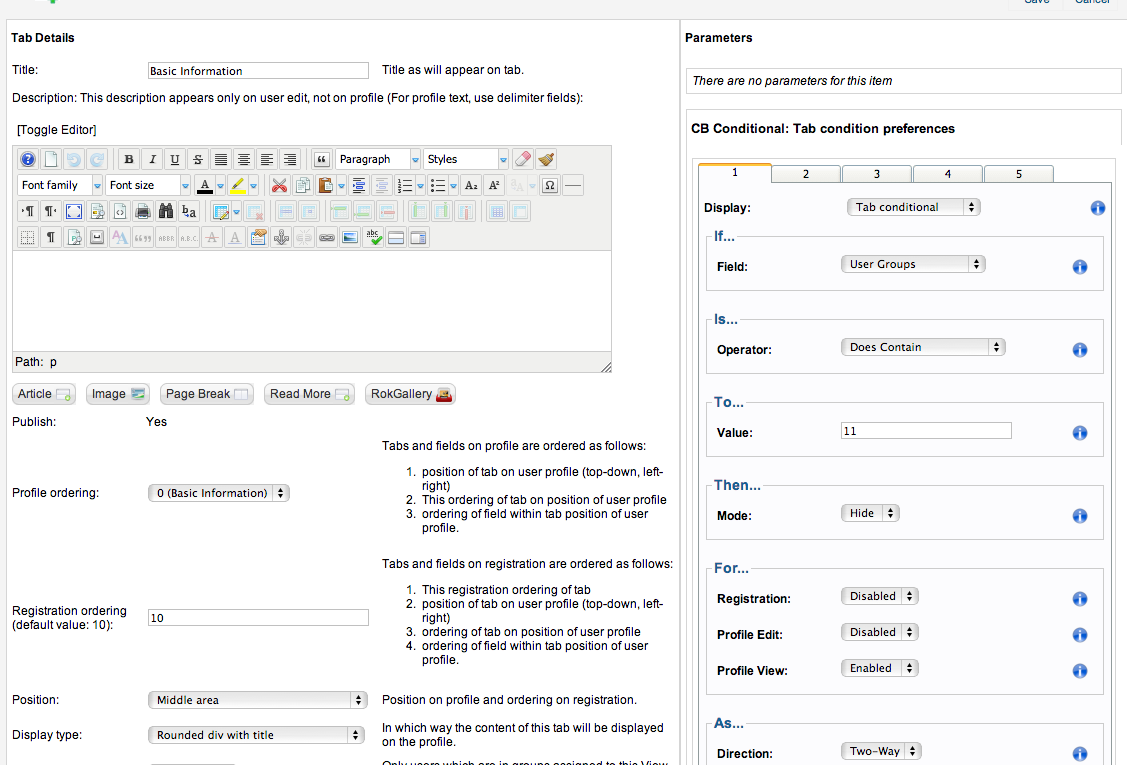Run the spell checker
The height and width of the screenshot is (765, 1127).
[373, 237]
